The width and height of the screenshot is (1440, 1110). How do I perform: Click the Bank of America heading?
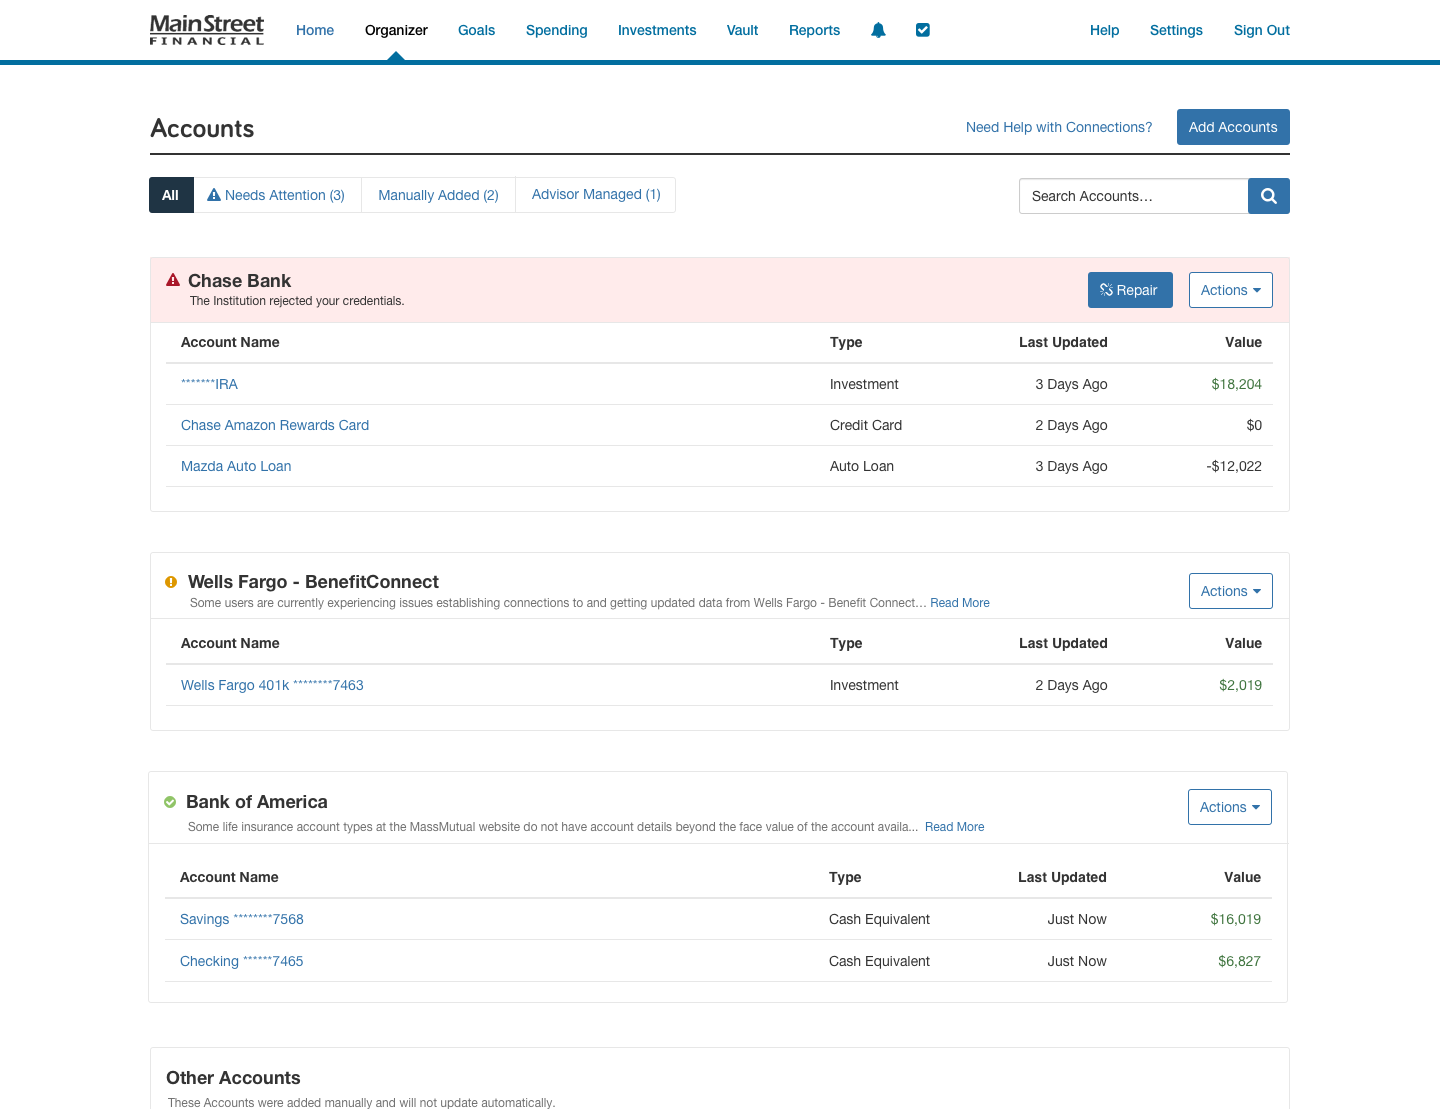tap(257, 802)
